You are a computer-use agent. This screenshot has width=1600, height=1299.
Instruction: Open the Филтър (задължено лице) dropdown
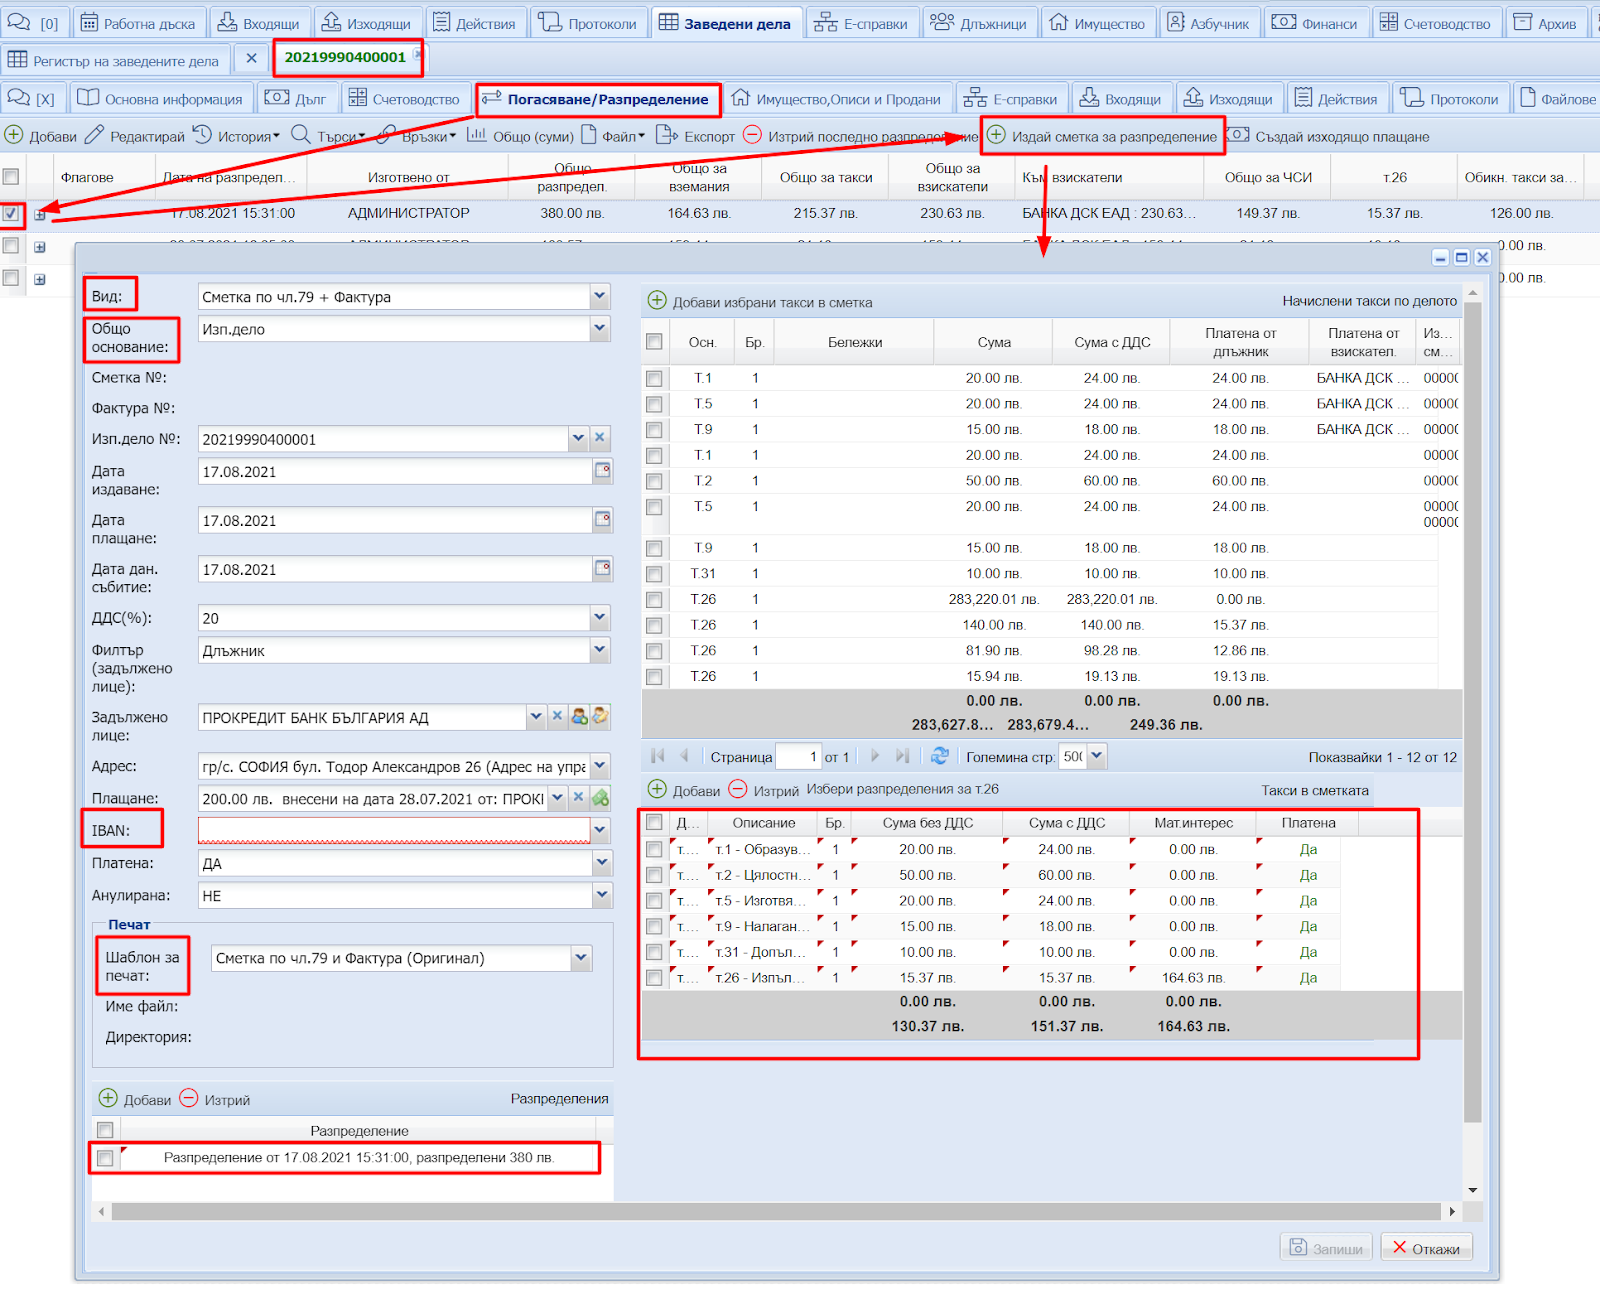[x=599, y=649]
